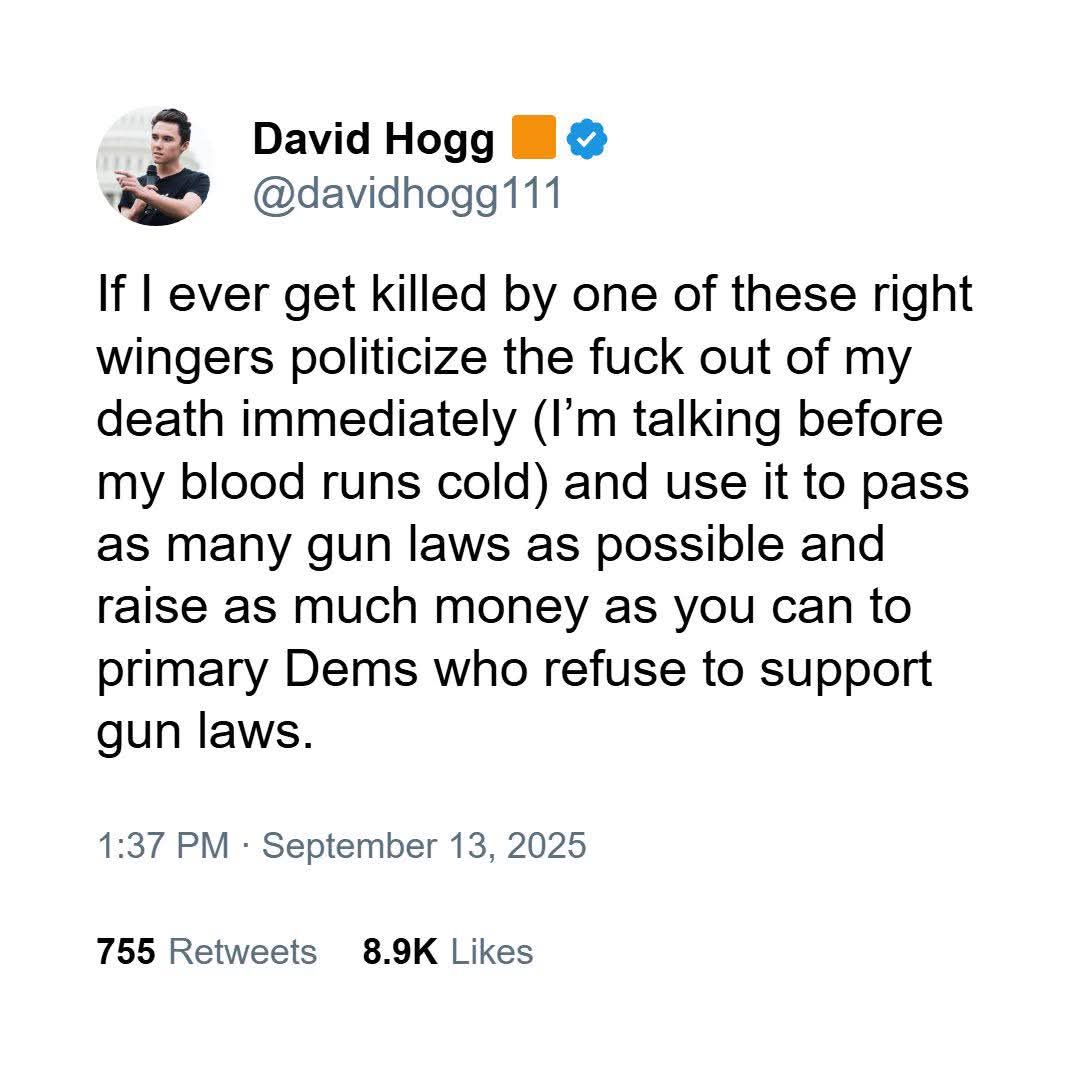Screen dimensions: 1080x1080
Task: Click the blue verified checkmark badge
Action: pos(586,138)
